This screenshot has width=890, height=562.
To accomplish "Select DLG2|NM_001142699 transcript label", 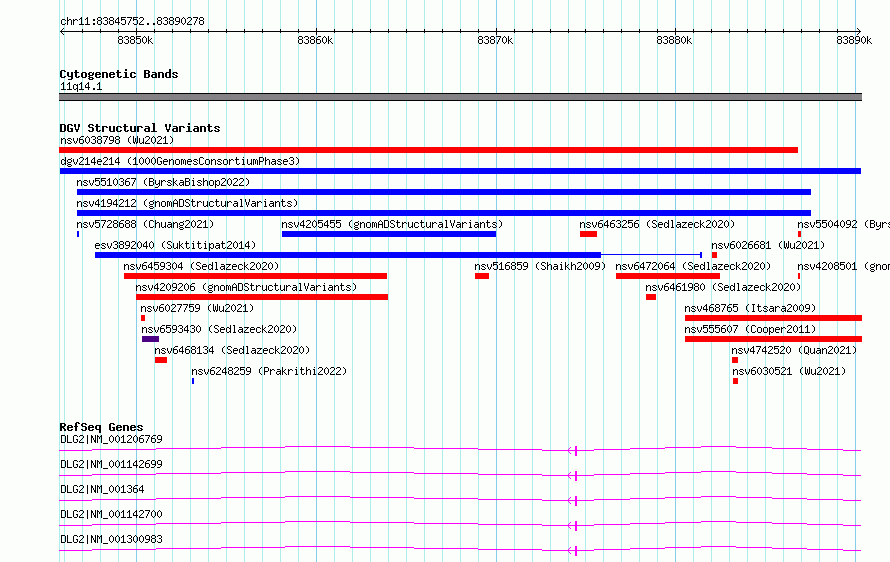I will tap(111, 464).
